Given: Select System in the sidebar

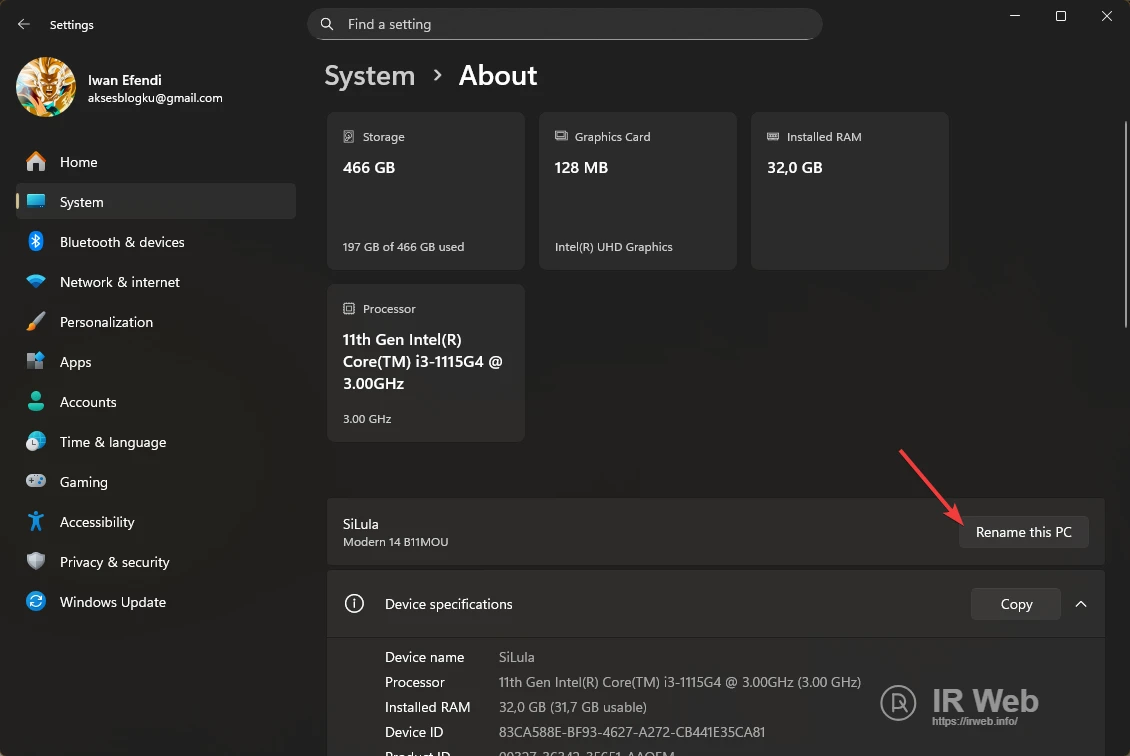Looking at the screenshot, I should [x=156, y=202].
